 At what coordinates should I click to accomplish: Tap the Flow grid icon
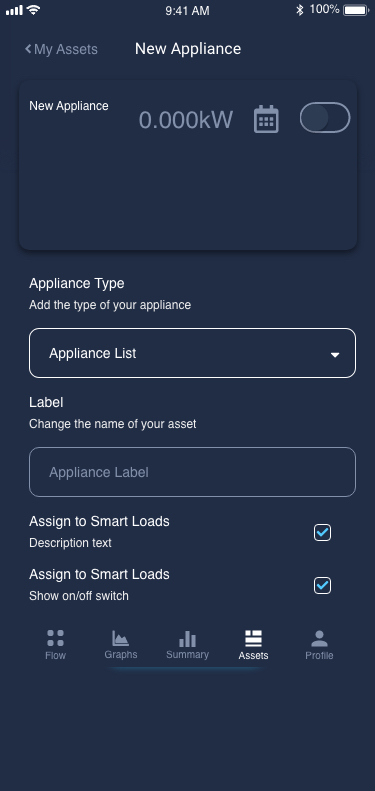pos(56,638)
